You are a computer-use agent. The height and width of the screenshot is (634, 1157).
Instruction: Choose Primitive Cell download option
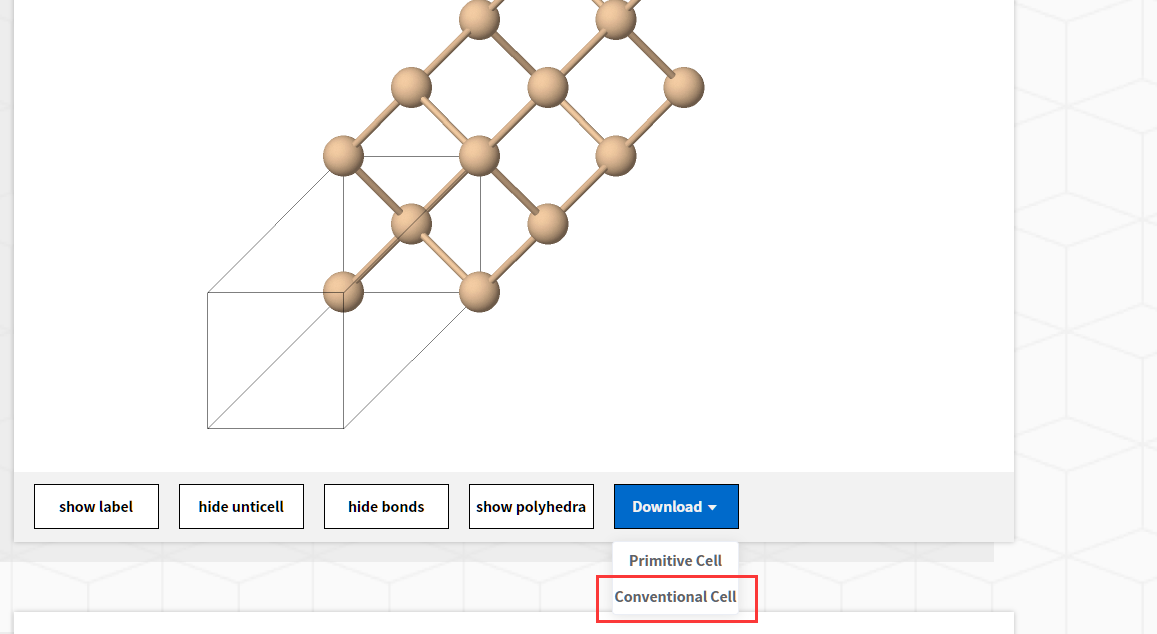[x=675, y=560]
